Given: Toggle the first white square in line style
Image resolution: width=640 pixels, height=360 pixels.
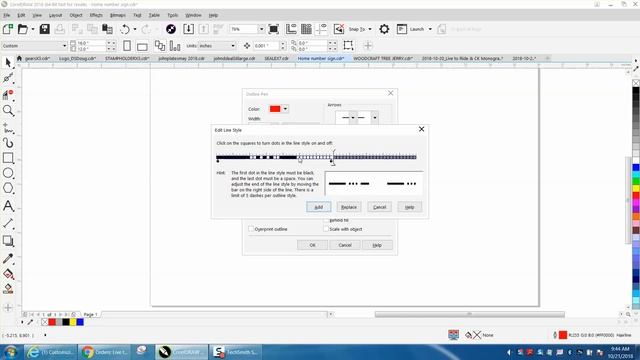Looking at the screenshot, I should click(251, 157).
